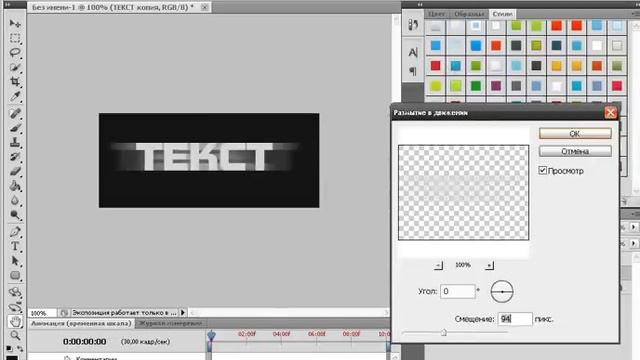The image size is (640, 360).
Task: Select the Без имени-1 document tab
Action: [x=113, y=7]
